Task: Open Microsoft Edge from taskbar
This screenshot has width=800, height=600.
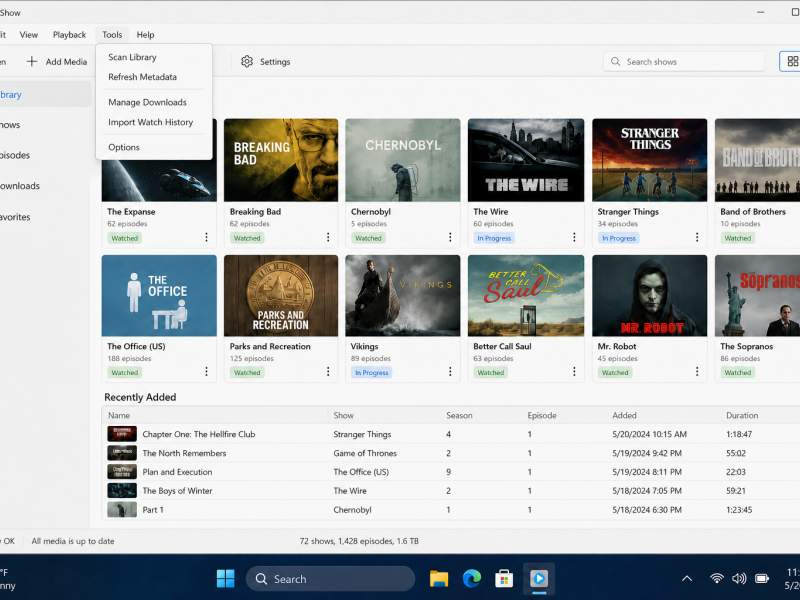Action: [x=471, y=579]
